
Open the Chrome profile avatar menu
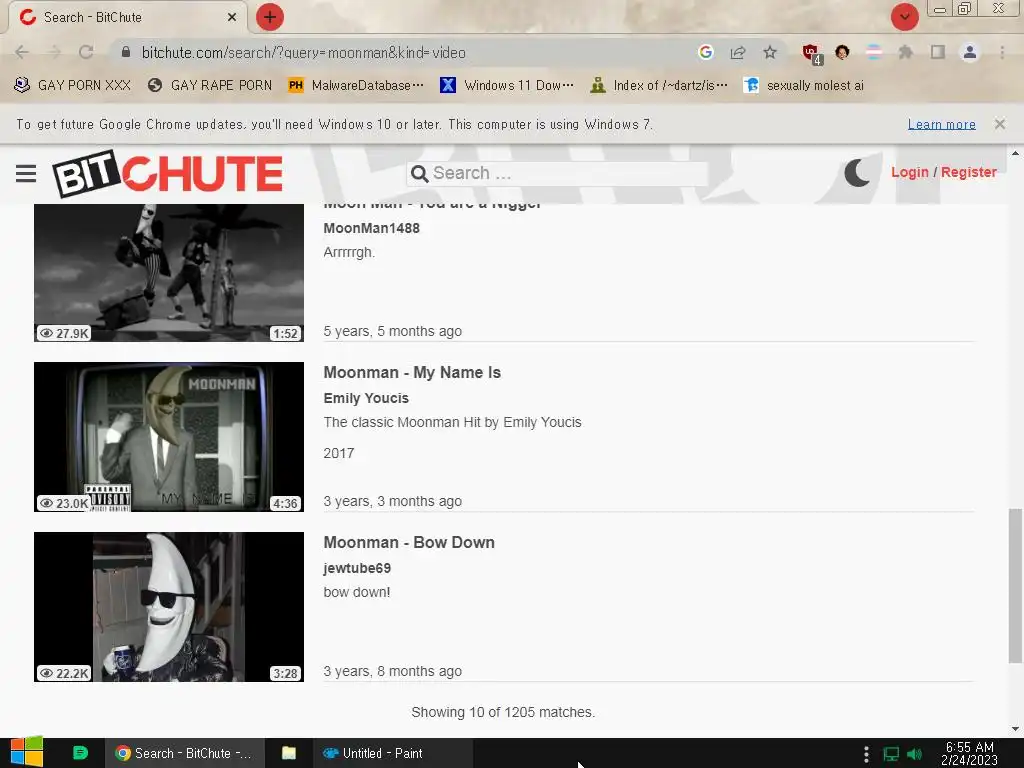point(970,52)
